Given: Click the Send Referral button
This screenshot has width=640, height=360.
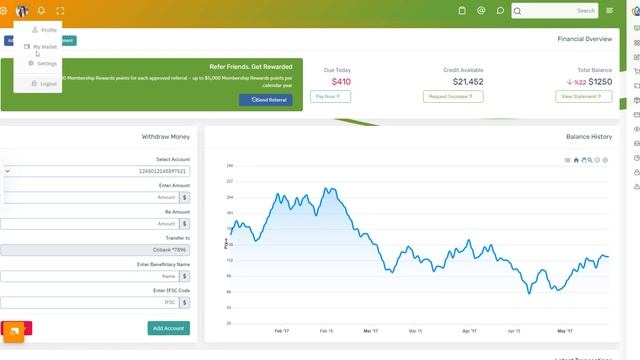Looking at the screenshot, I should tap(266, 100).
